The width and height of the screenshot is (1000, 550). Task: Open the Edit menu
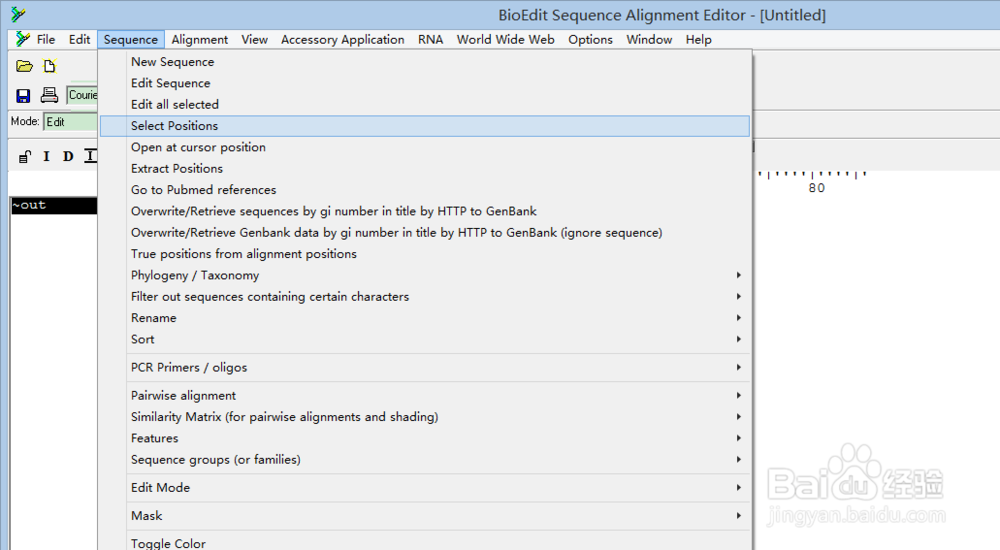(79, 40)
